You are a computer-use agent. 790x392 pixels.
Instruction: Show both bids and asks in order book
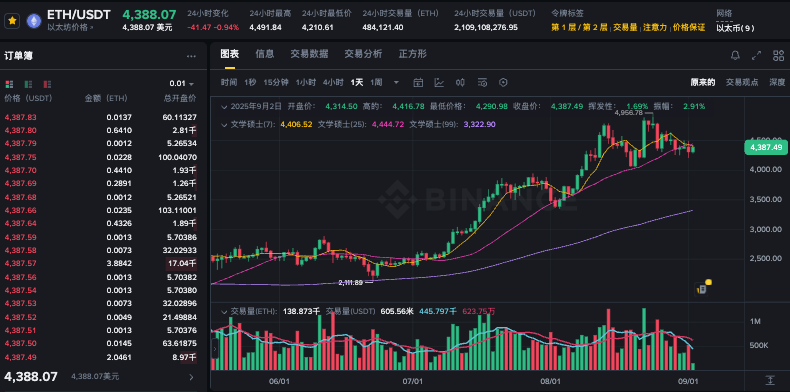9,84
